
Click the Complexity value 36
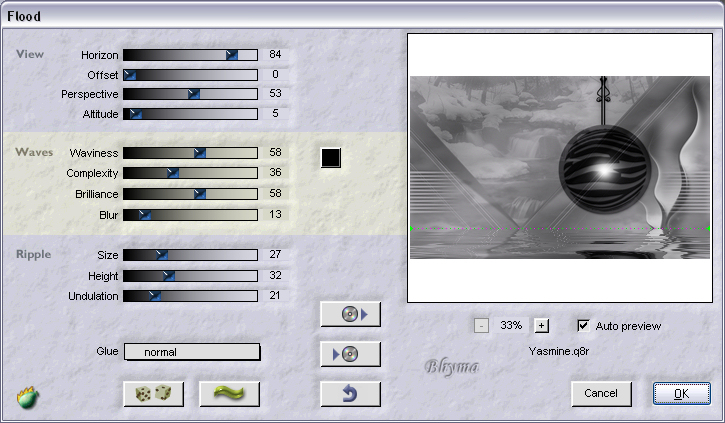[x=275, y=172]
